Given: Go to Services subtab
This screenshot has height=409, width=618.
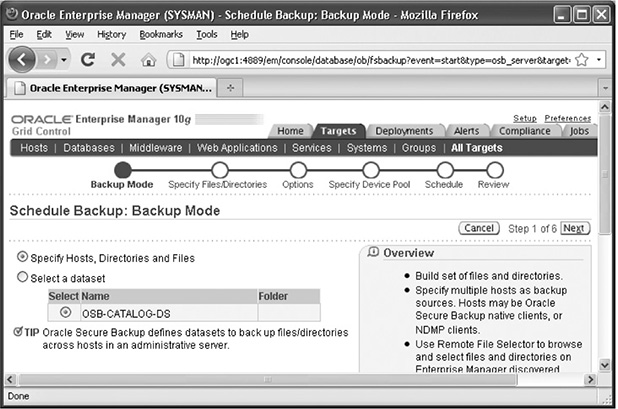Looking at the screenshot, I should pyautogui.click(x=312, y=148).
